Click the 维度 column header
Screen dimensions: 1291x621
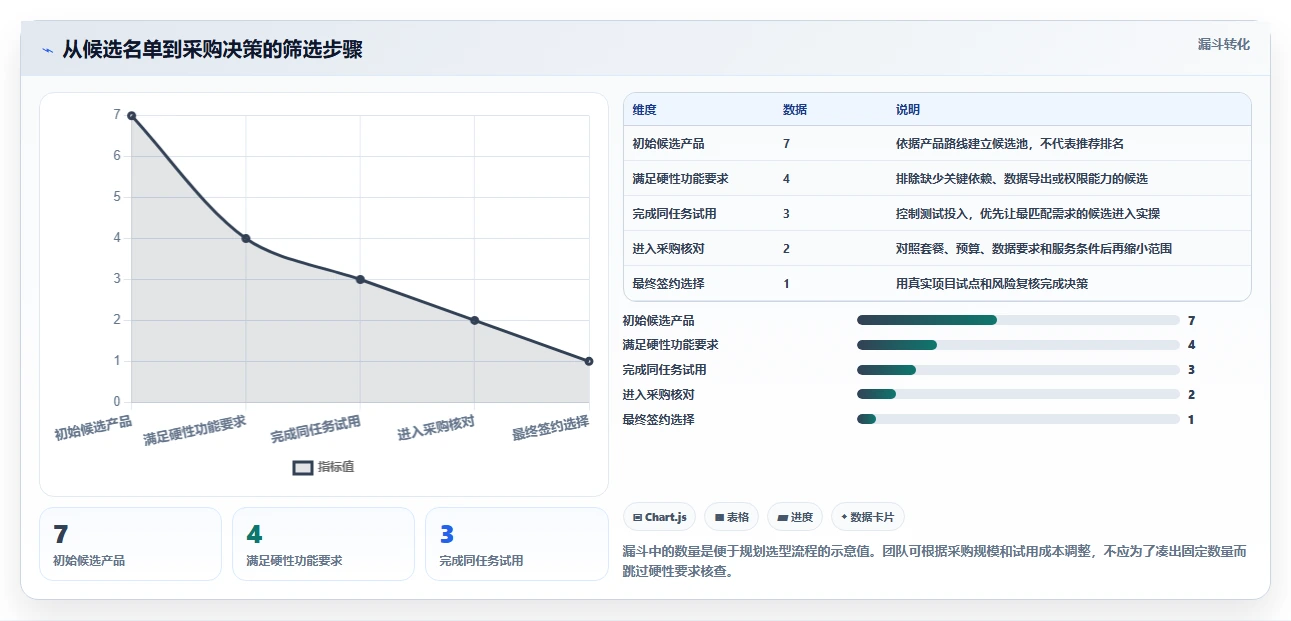(645, 110)
